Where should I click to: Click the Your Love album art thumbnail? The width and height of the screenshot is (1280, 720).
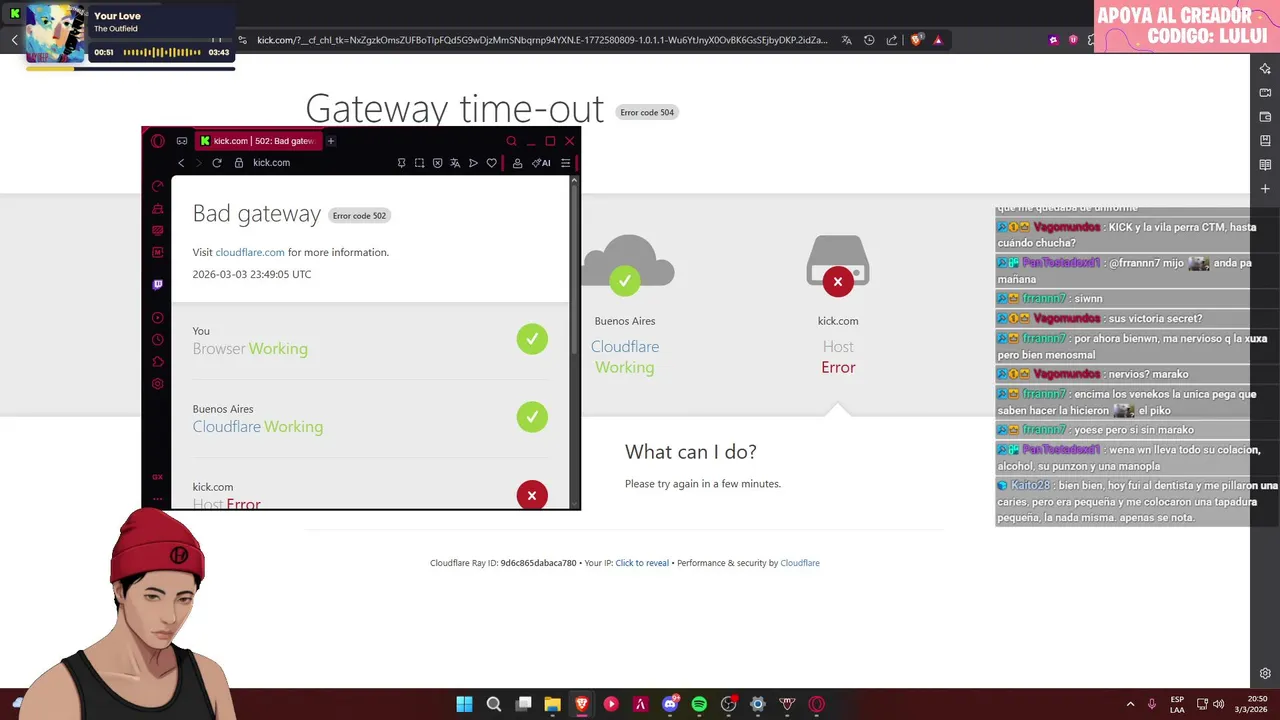[x=55, y=34]
